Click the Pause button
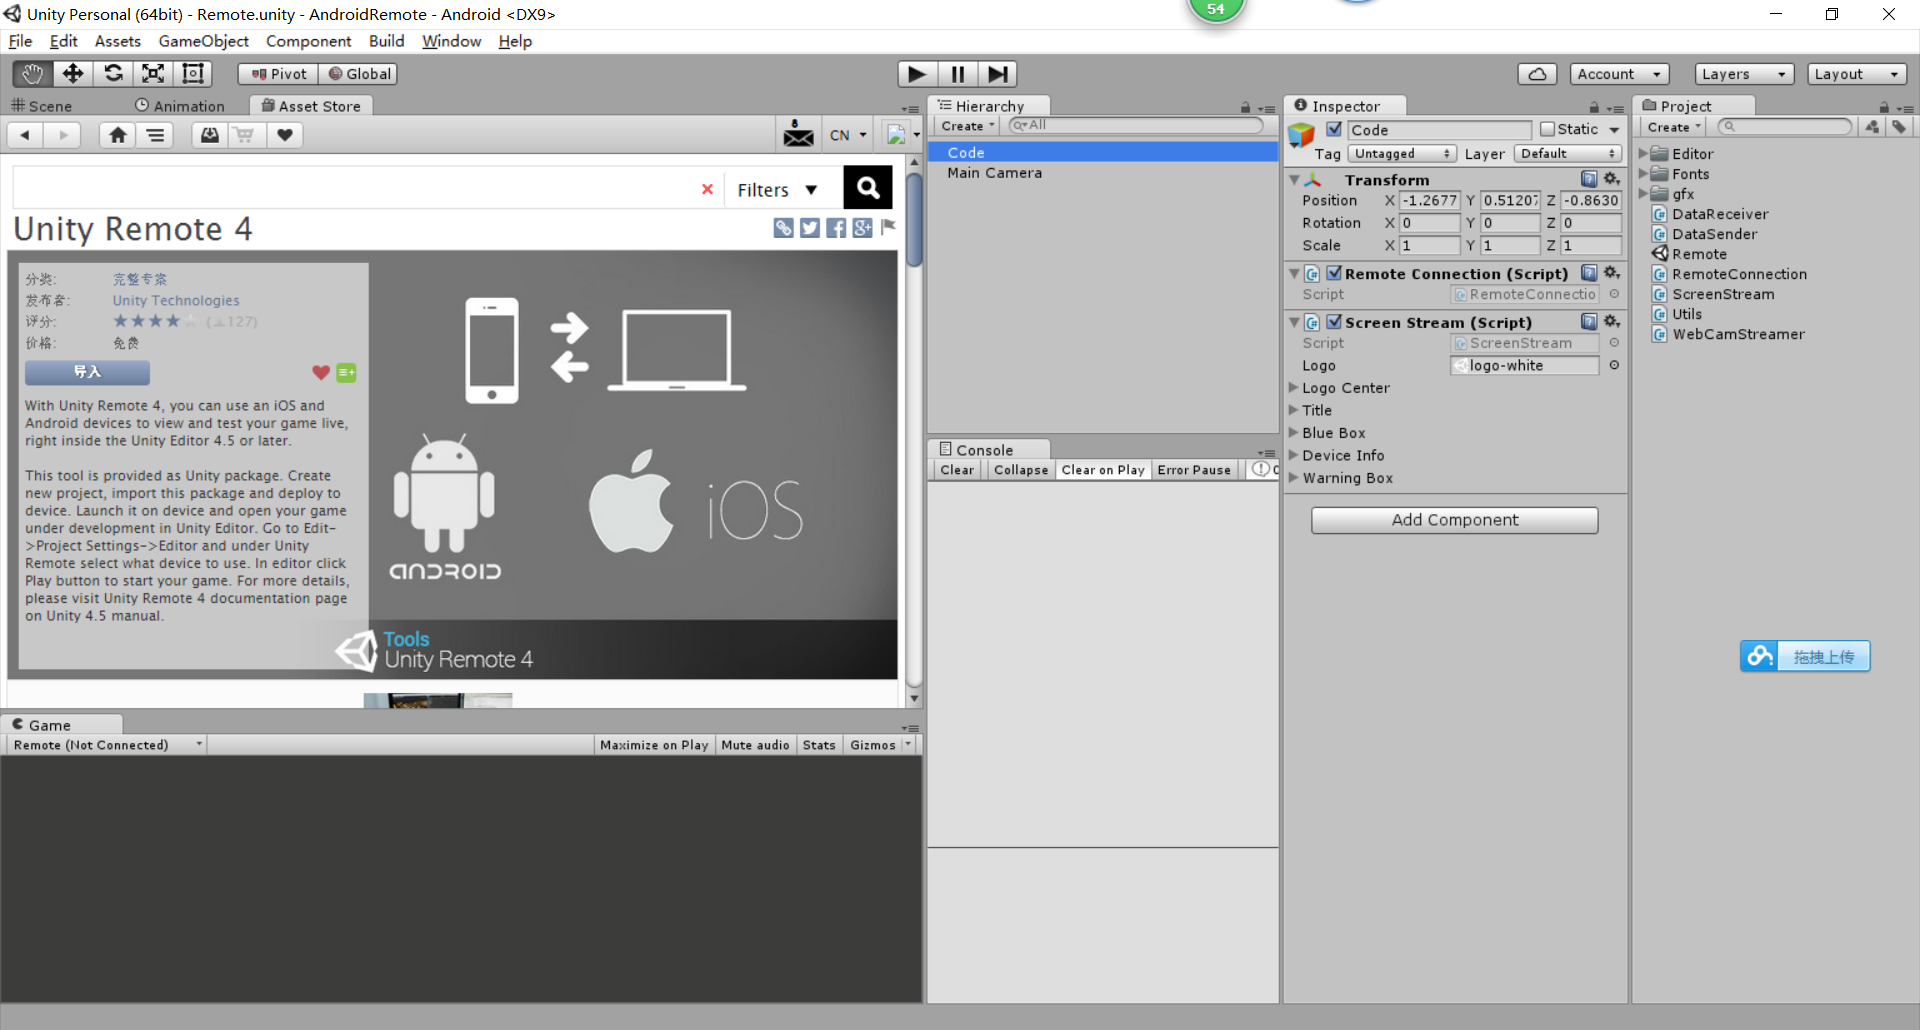The image size is (1920, 1030). pos(957,74)
